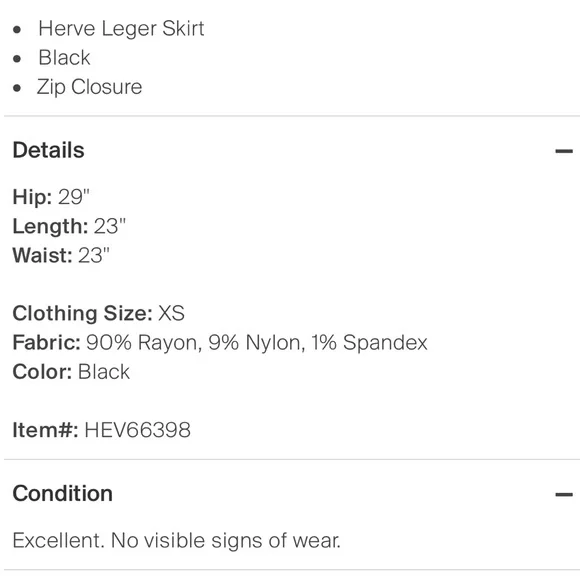Click the Fabric composition line
The width and height of the screenshot is (580, 580).
point(220,343)
